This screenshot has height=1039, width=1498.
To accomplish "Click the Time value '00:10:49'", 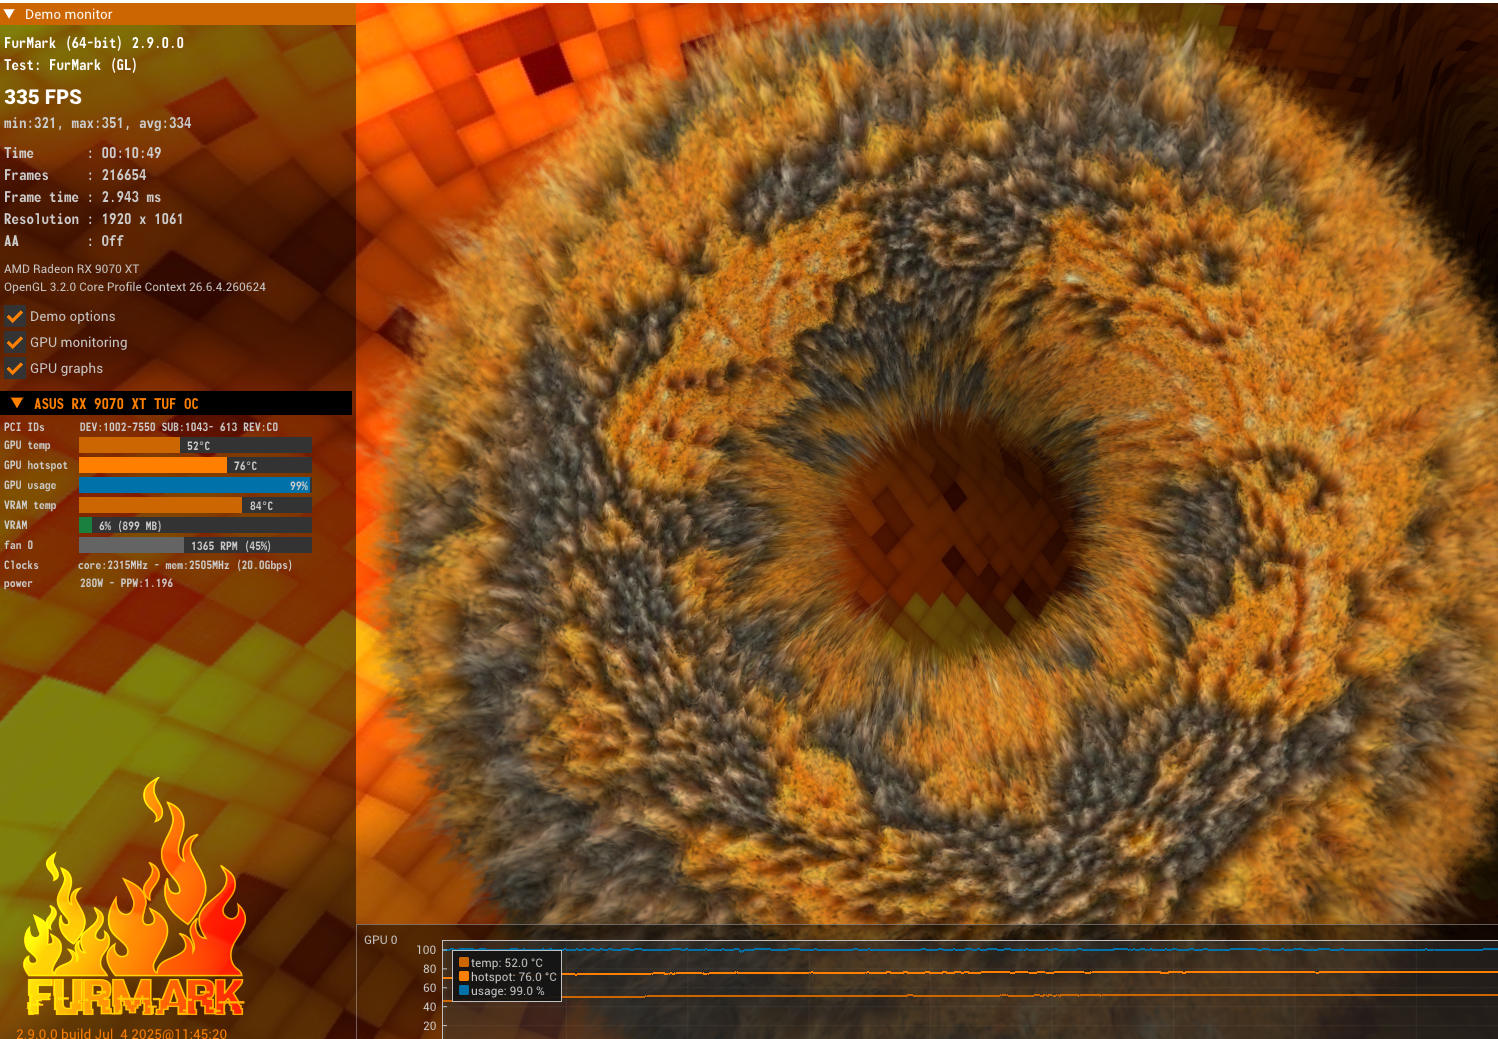I will coord(131,153).
